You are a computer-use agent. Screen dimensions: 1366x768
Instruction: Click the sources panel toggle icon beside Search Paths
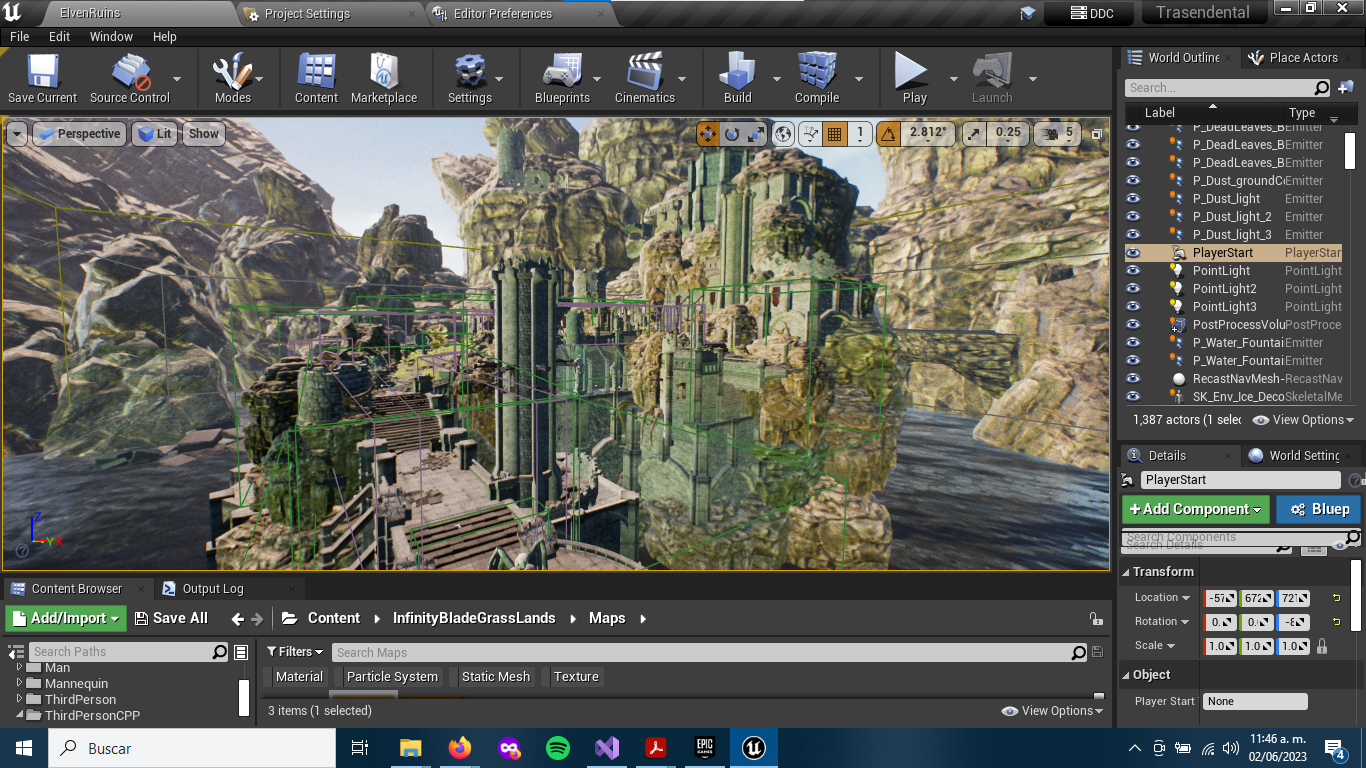(15, 652)
